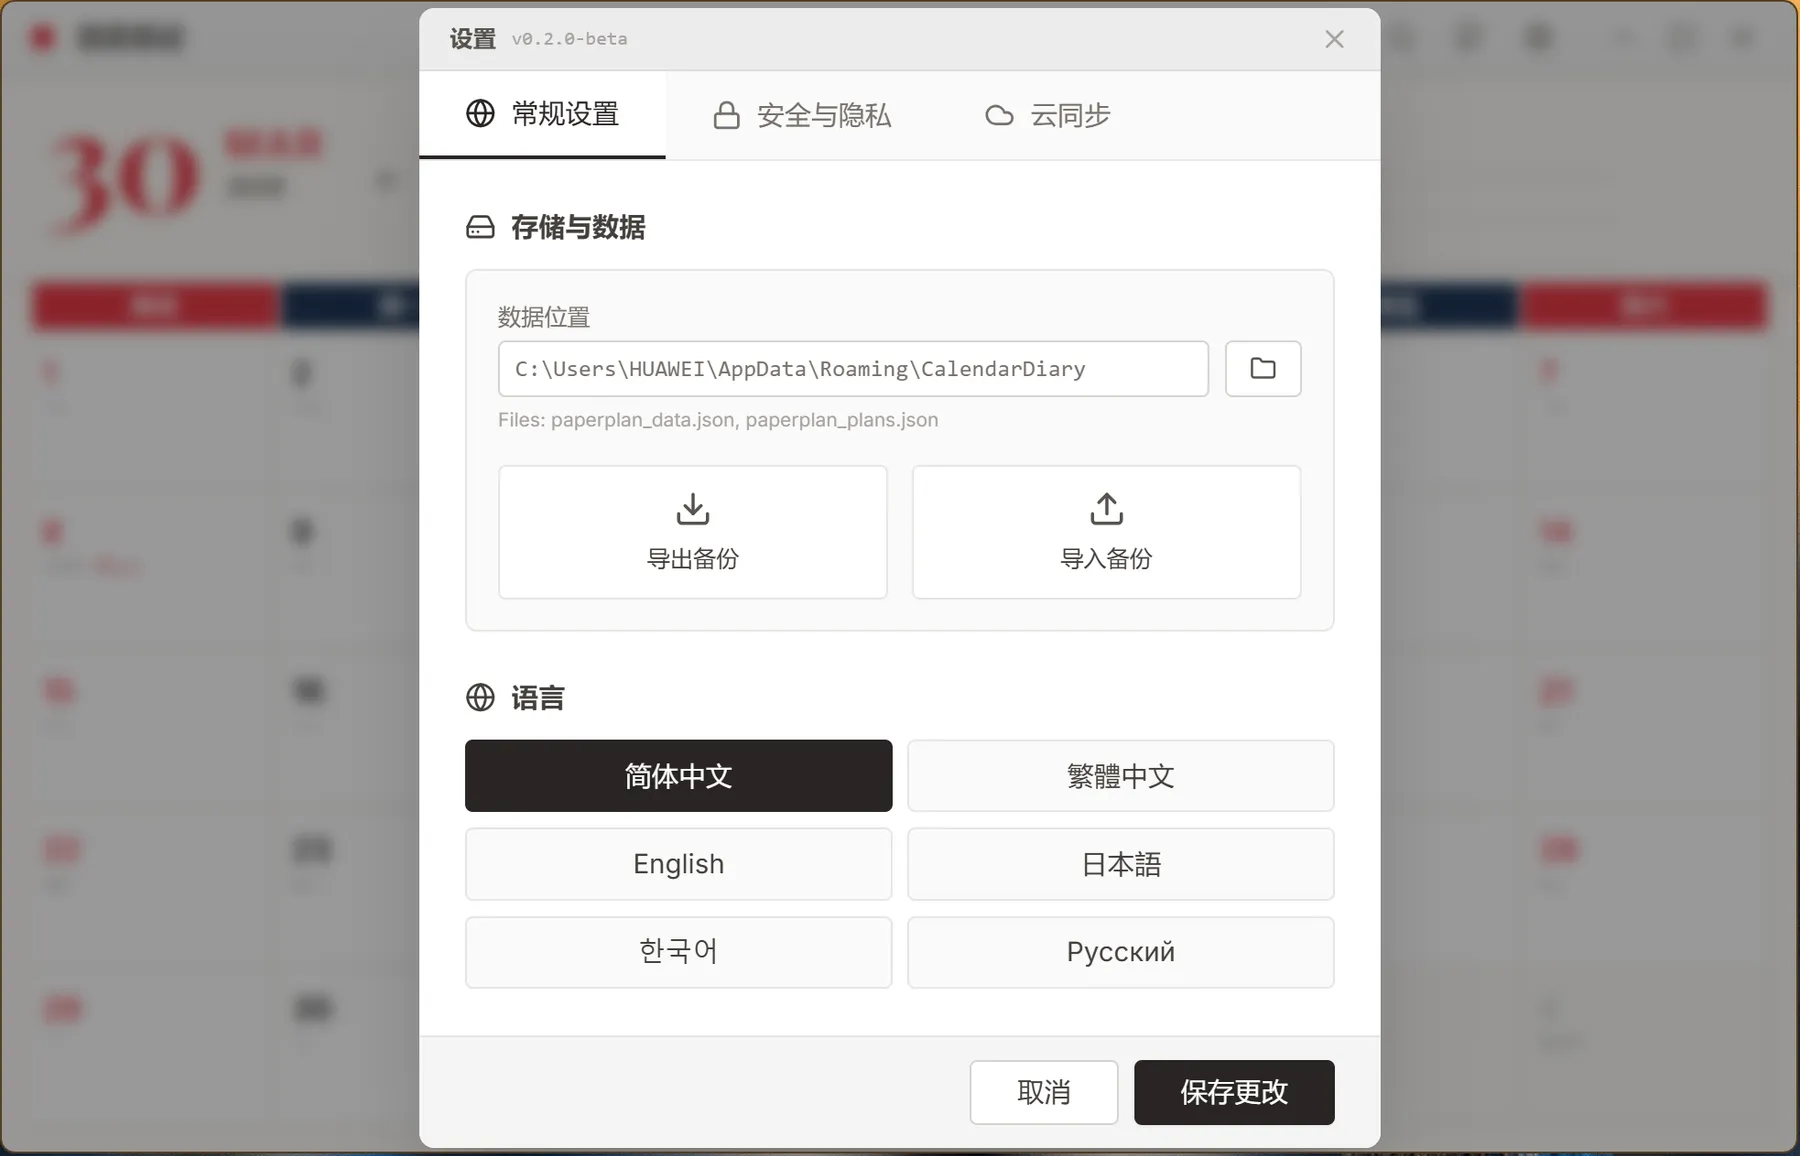Viewport: 1800px width, 1156px height.
Task: Click the data location path field
Action: (853, 369)
